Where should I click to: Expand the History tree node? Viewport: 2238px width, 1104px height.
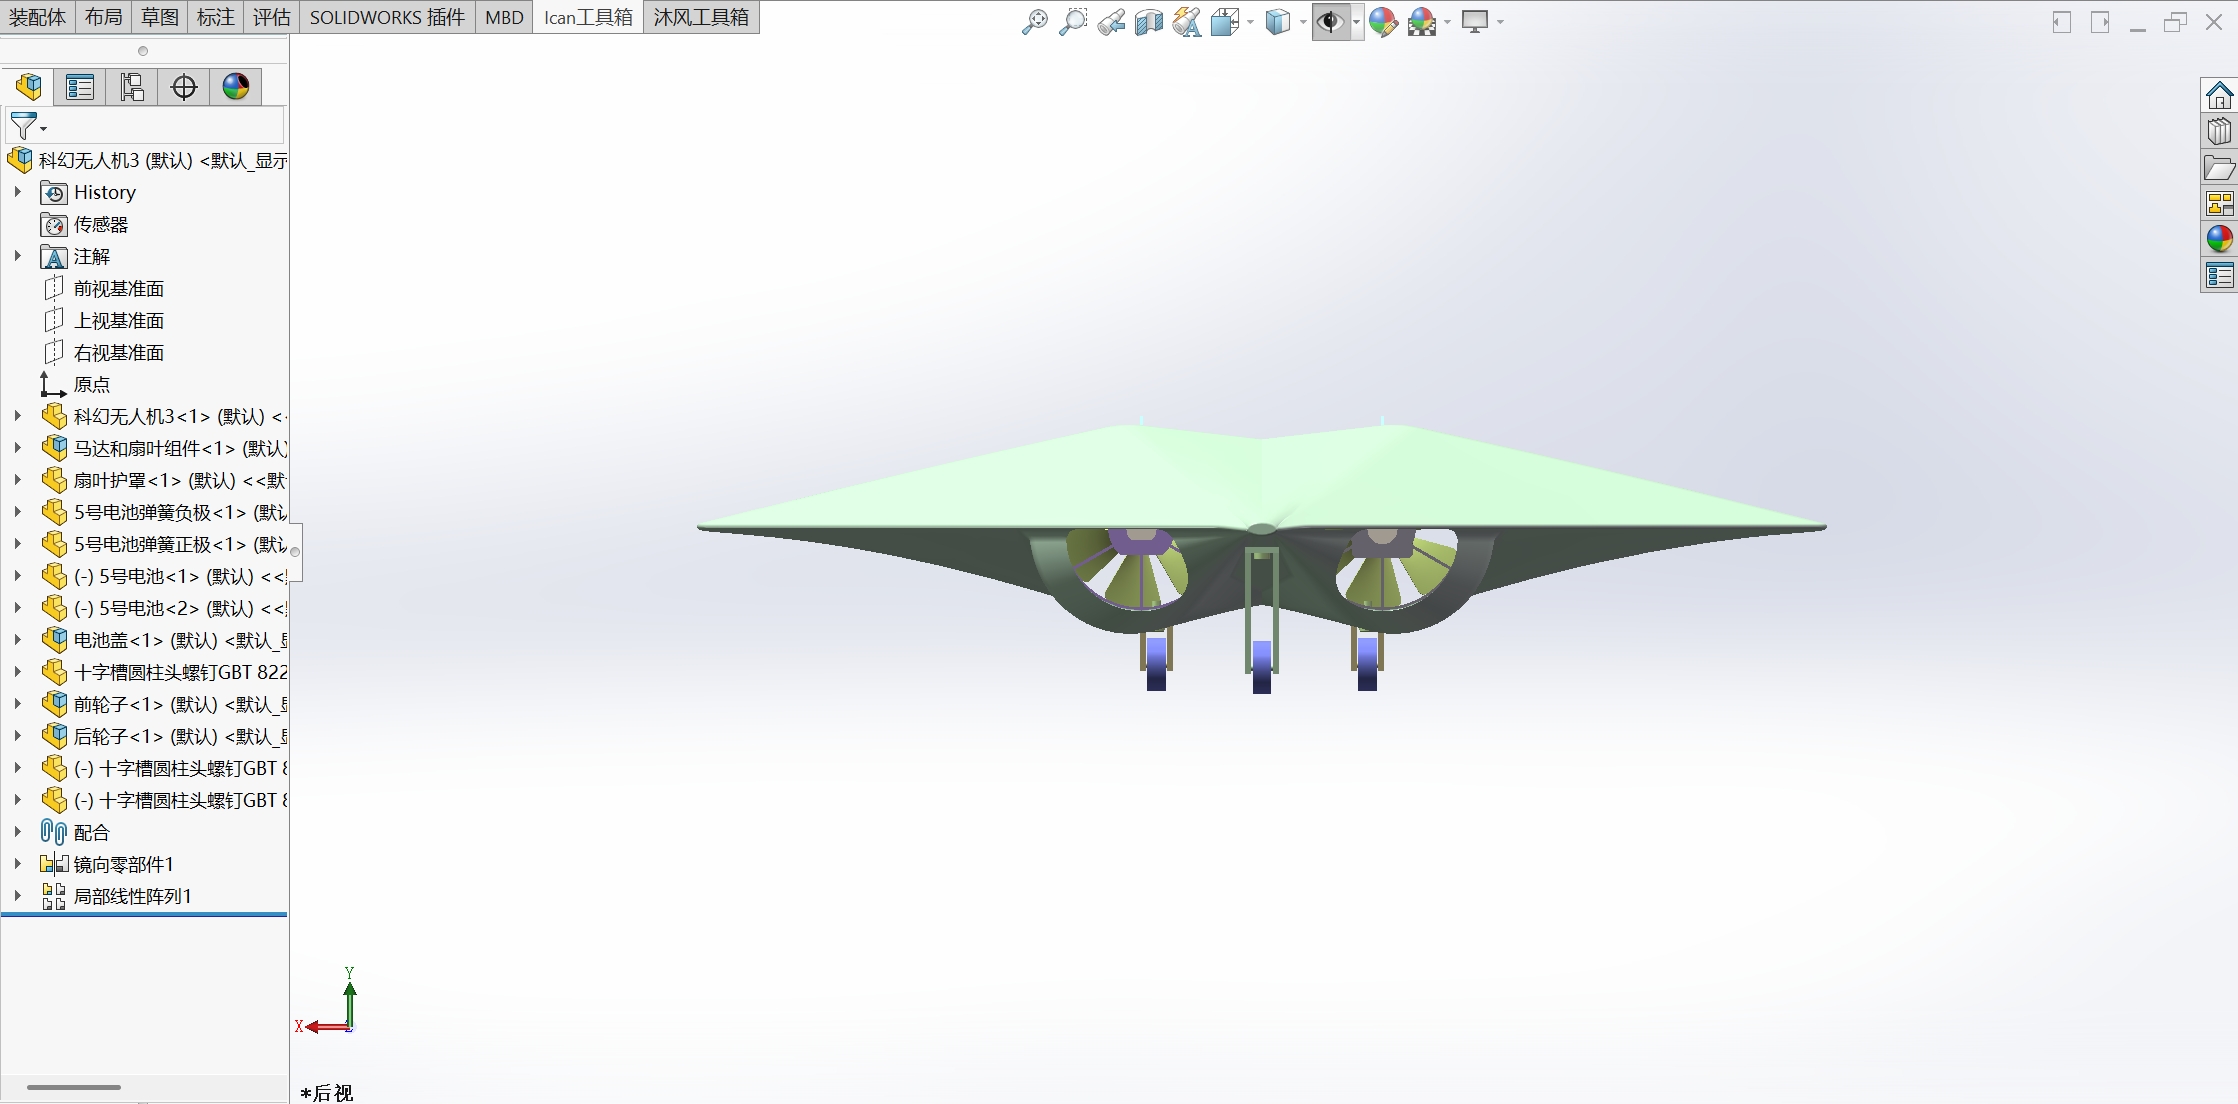(17, 192)
